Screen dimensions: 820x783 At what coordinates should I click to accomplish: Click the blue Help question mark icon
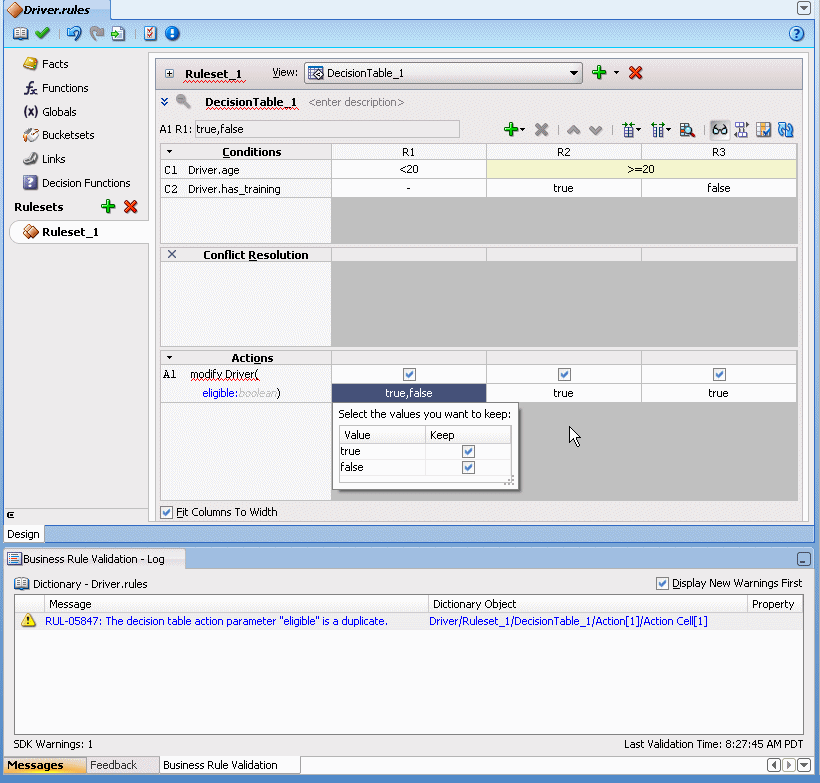pyautogui.click(x=796, y=33)
